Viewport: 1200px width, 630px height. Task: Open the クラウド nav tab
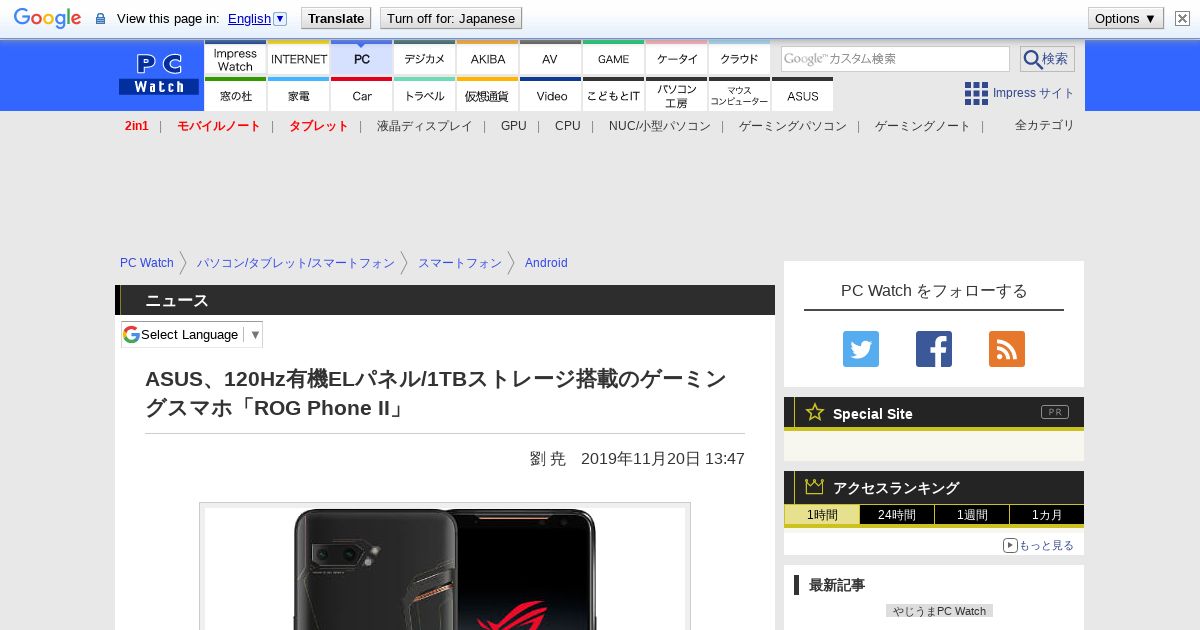(740, 58)
